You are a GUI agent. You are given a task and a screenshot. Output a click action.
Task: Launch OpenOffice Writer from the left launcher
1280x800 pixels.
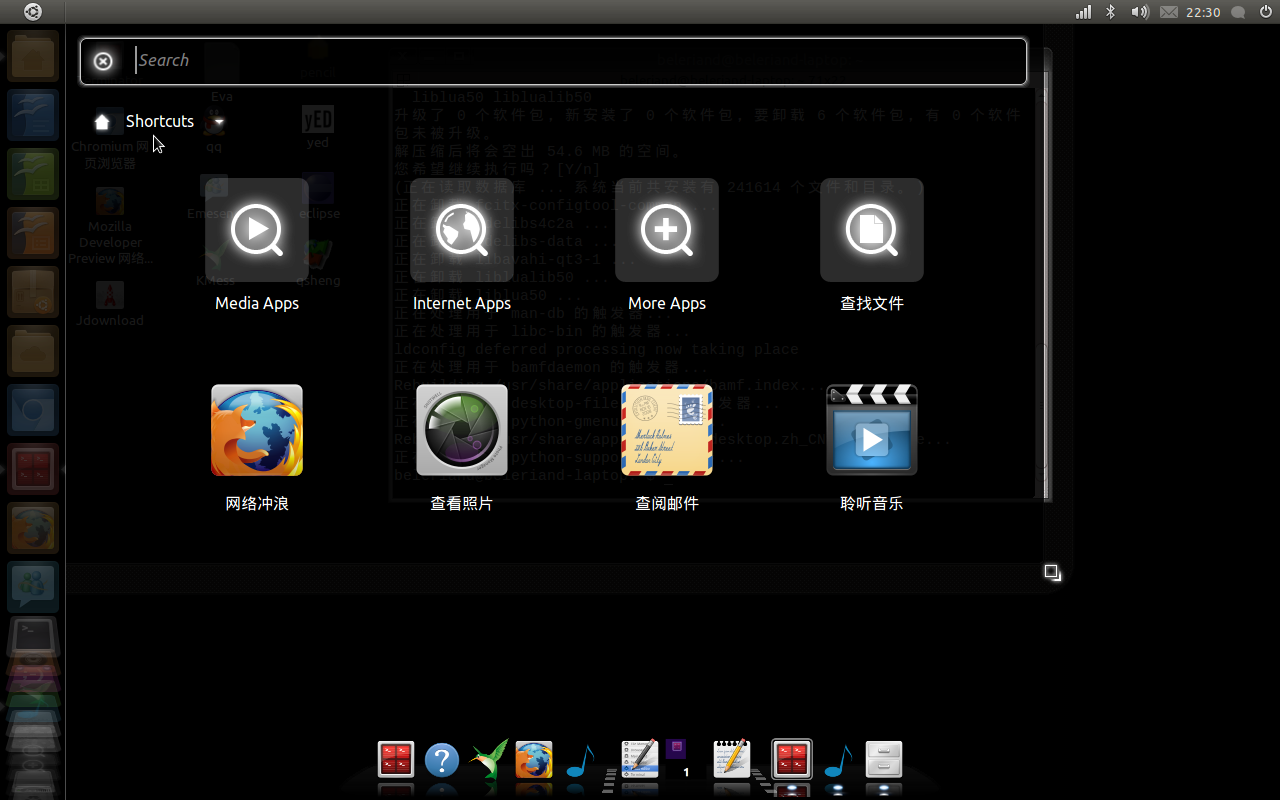point(33,114)
